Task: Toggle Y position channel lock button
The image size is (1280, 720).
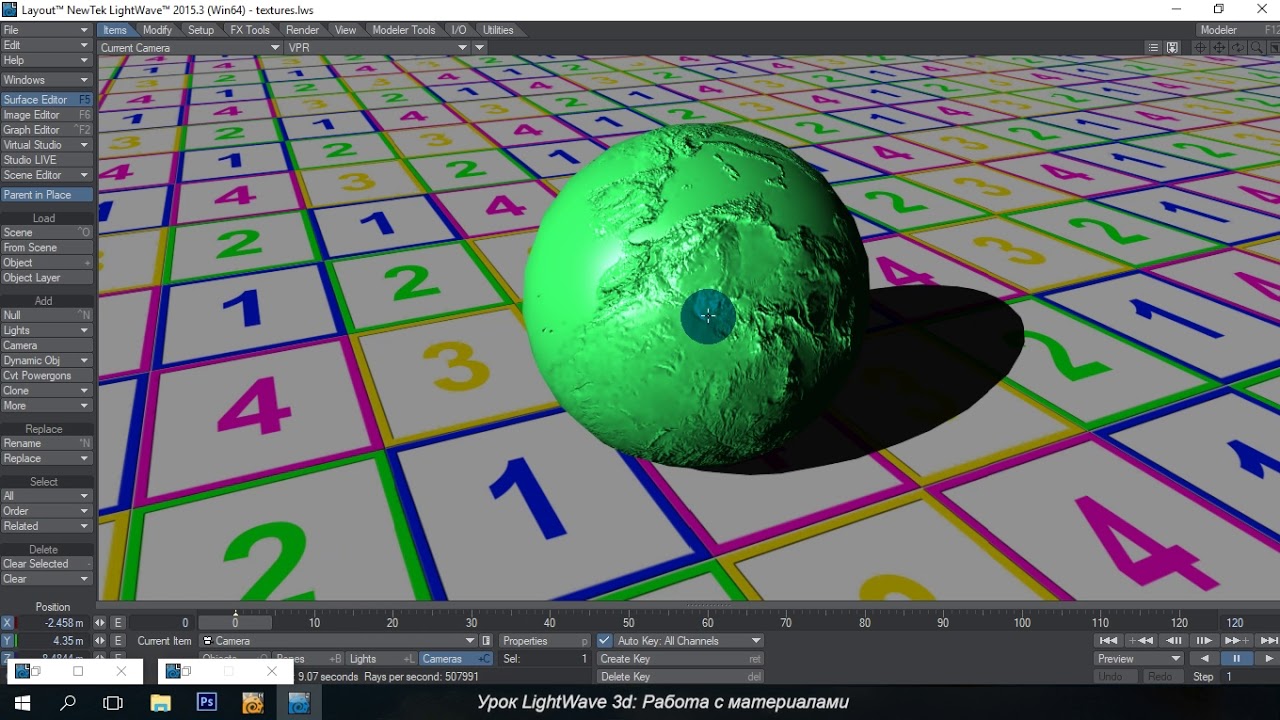Action: [7, 641]
